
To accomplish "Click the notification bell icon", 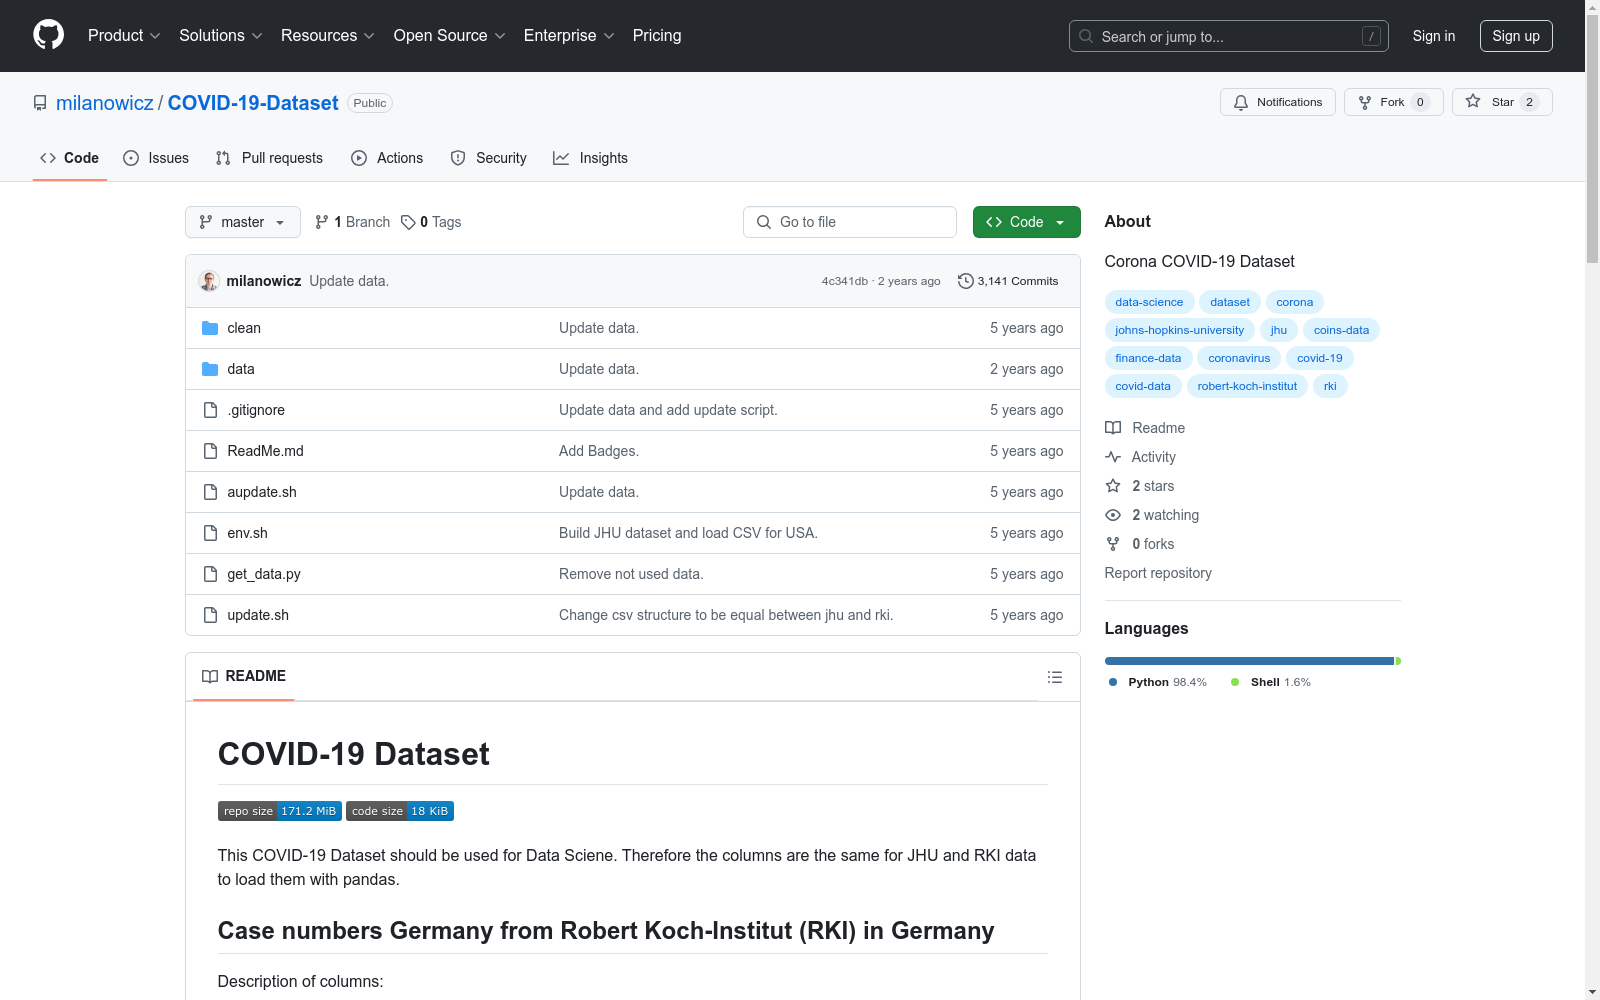I will coord(1241,102).
